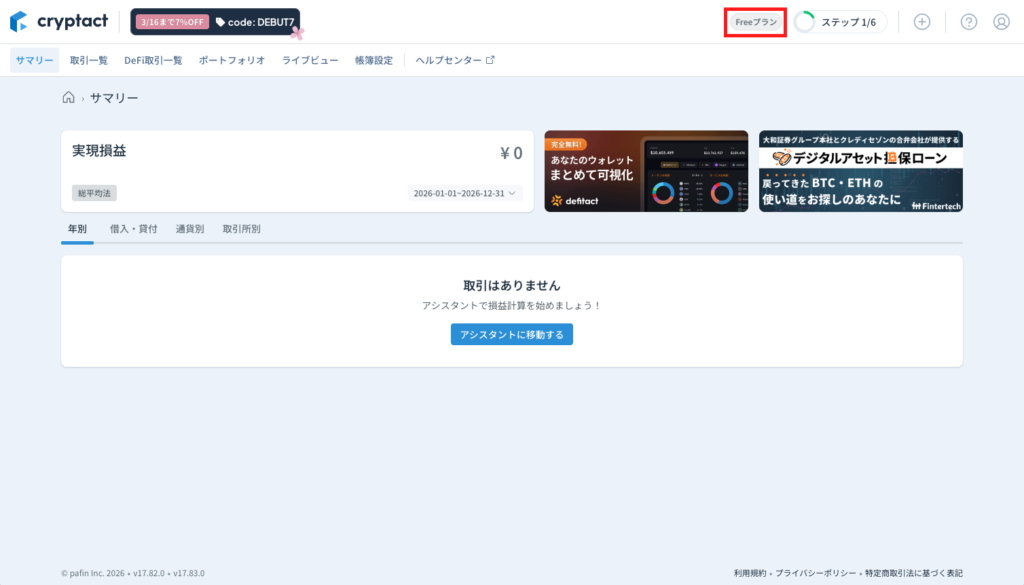Image resolution: width=1024 pixels, height=585 pixels.
Task: Click the defitact wallet banner
Action: (x=646, y=171)
